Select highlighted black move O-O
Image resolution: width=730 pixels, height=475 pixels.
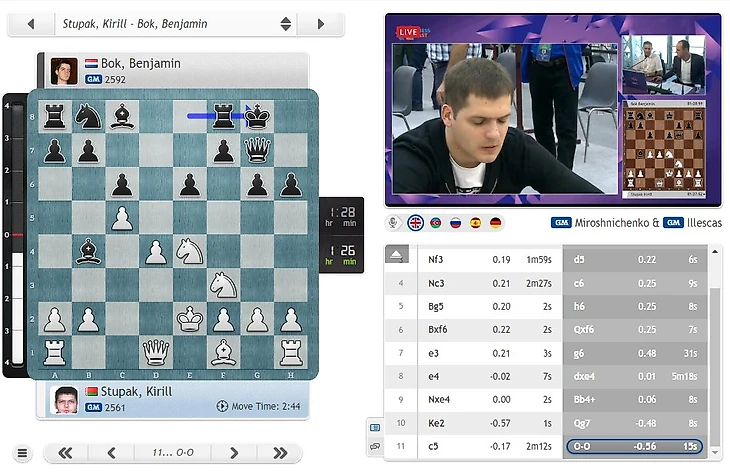tap(635, 446)
